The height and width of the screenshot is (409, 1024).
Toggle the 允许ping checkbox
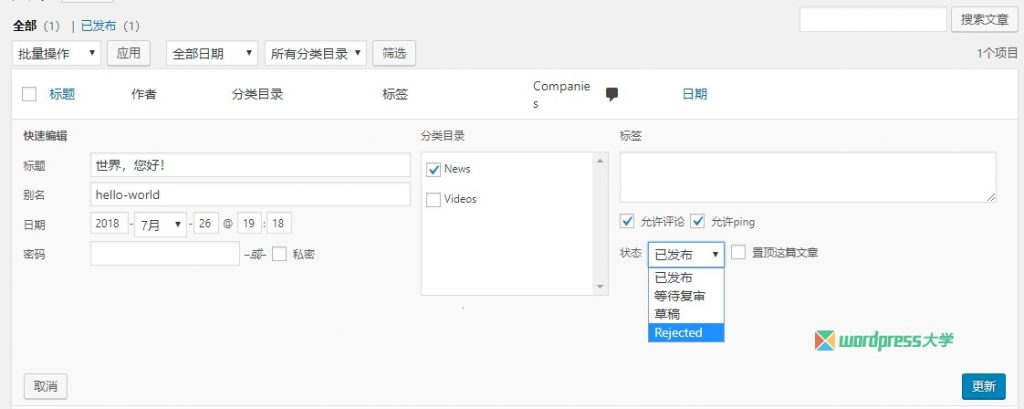[698, 221]
